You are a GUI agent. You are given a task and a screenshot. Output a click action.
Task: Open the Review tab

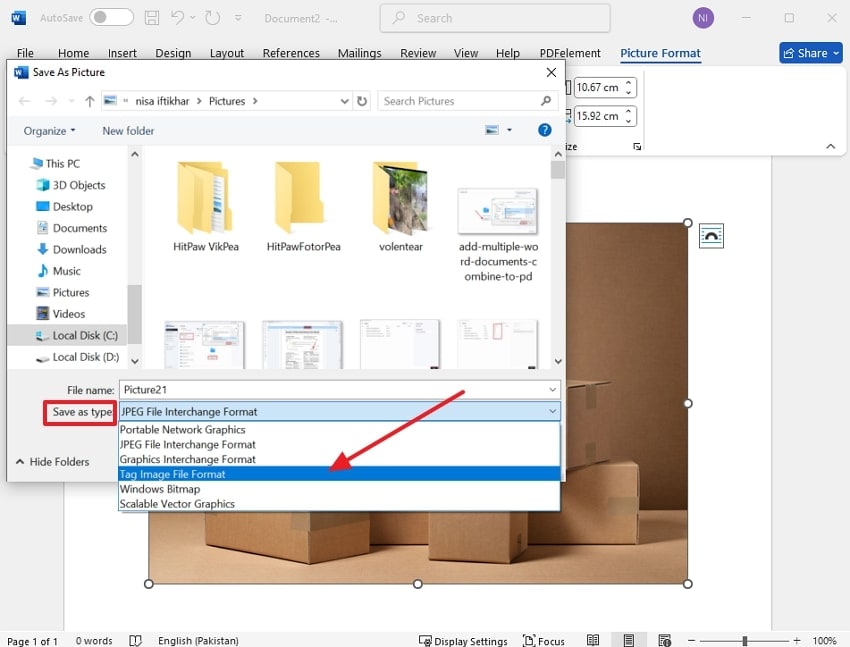click(418, 53)
